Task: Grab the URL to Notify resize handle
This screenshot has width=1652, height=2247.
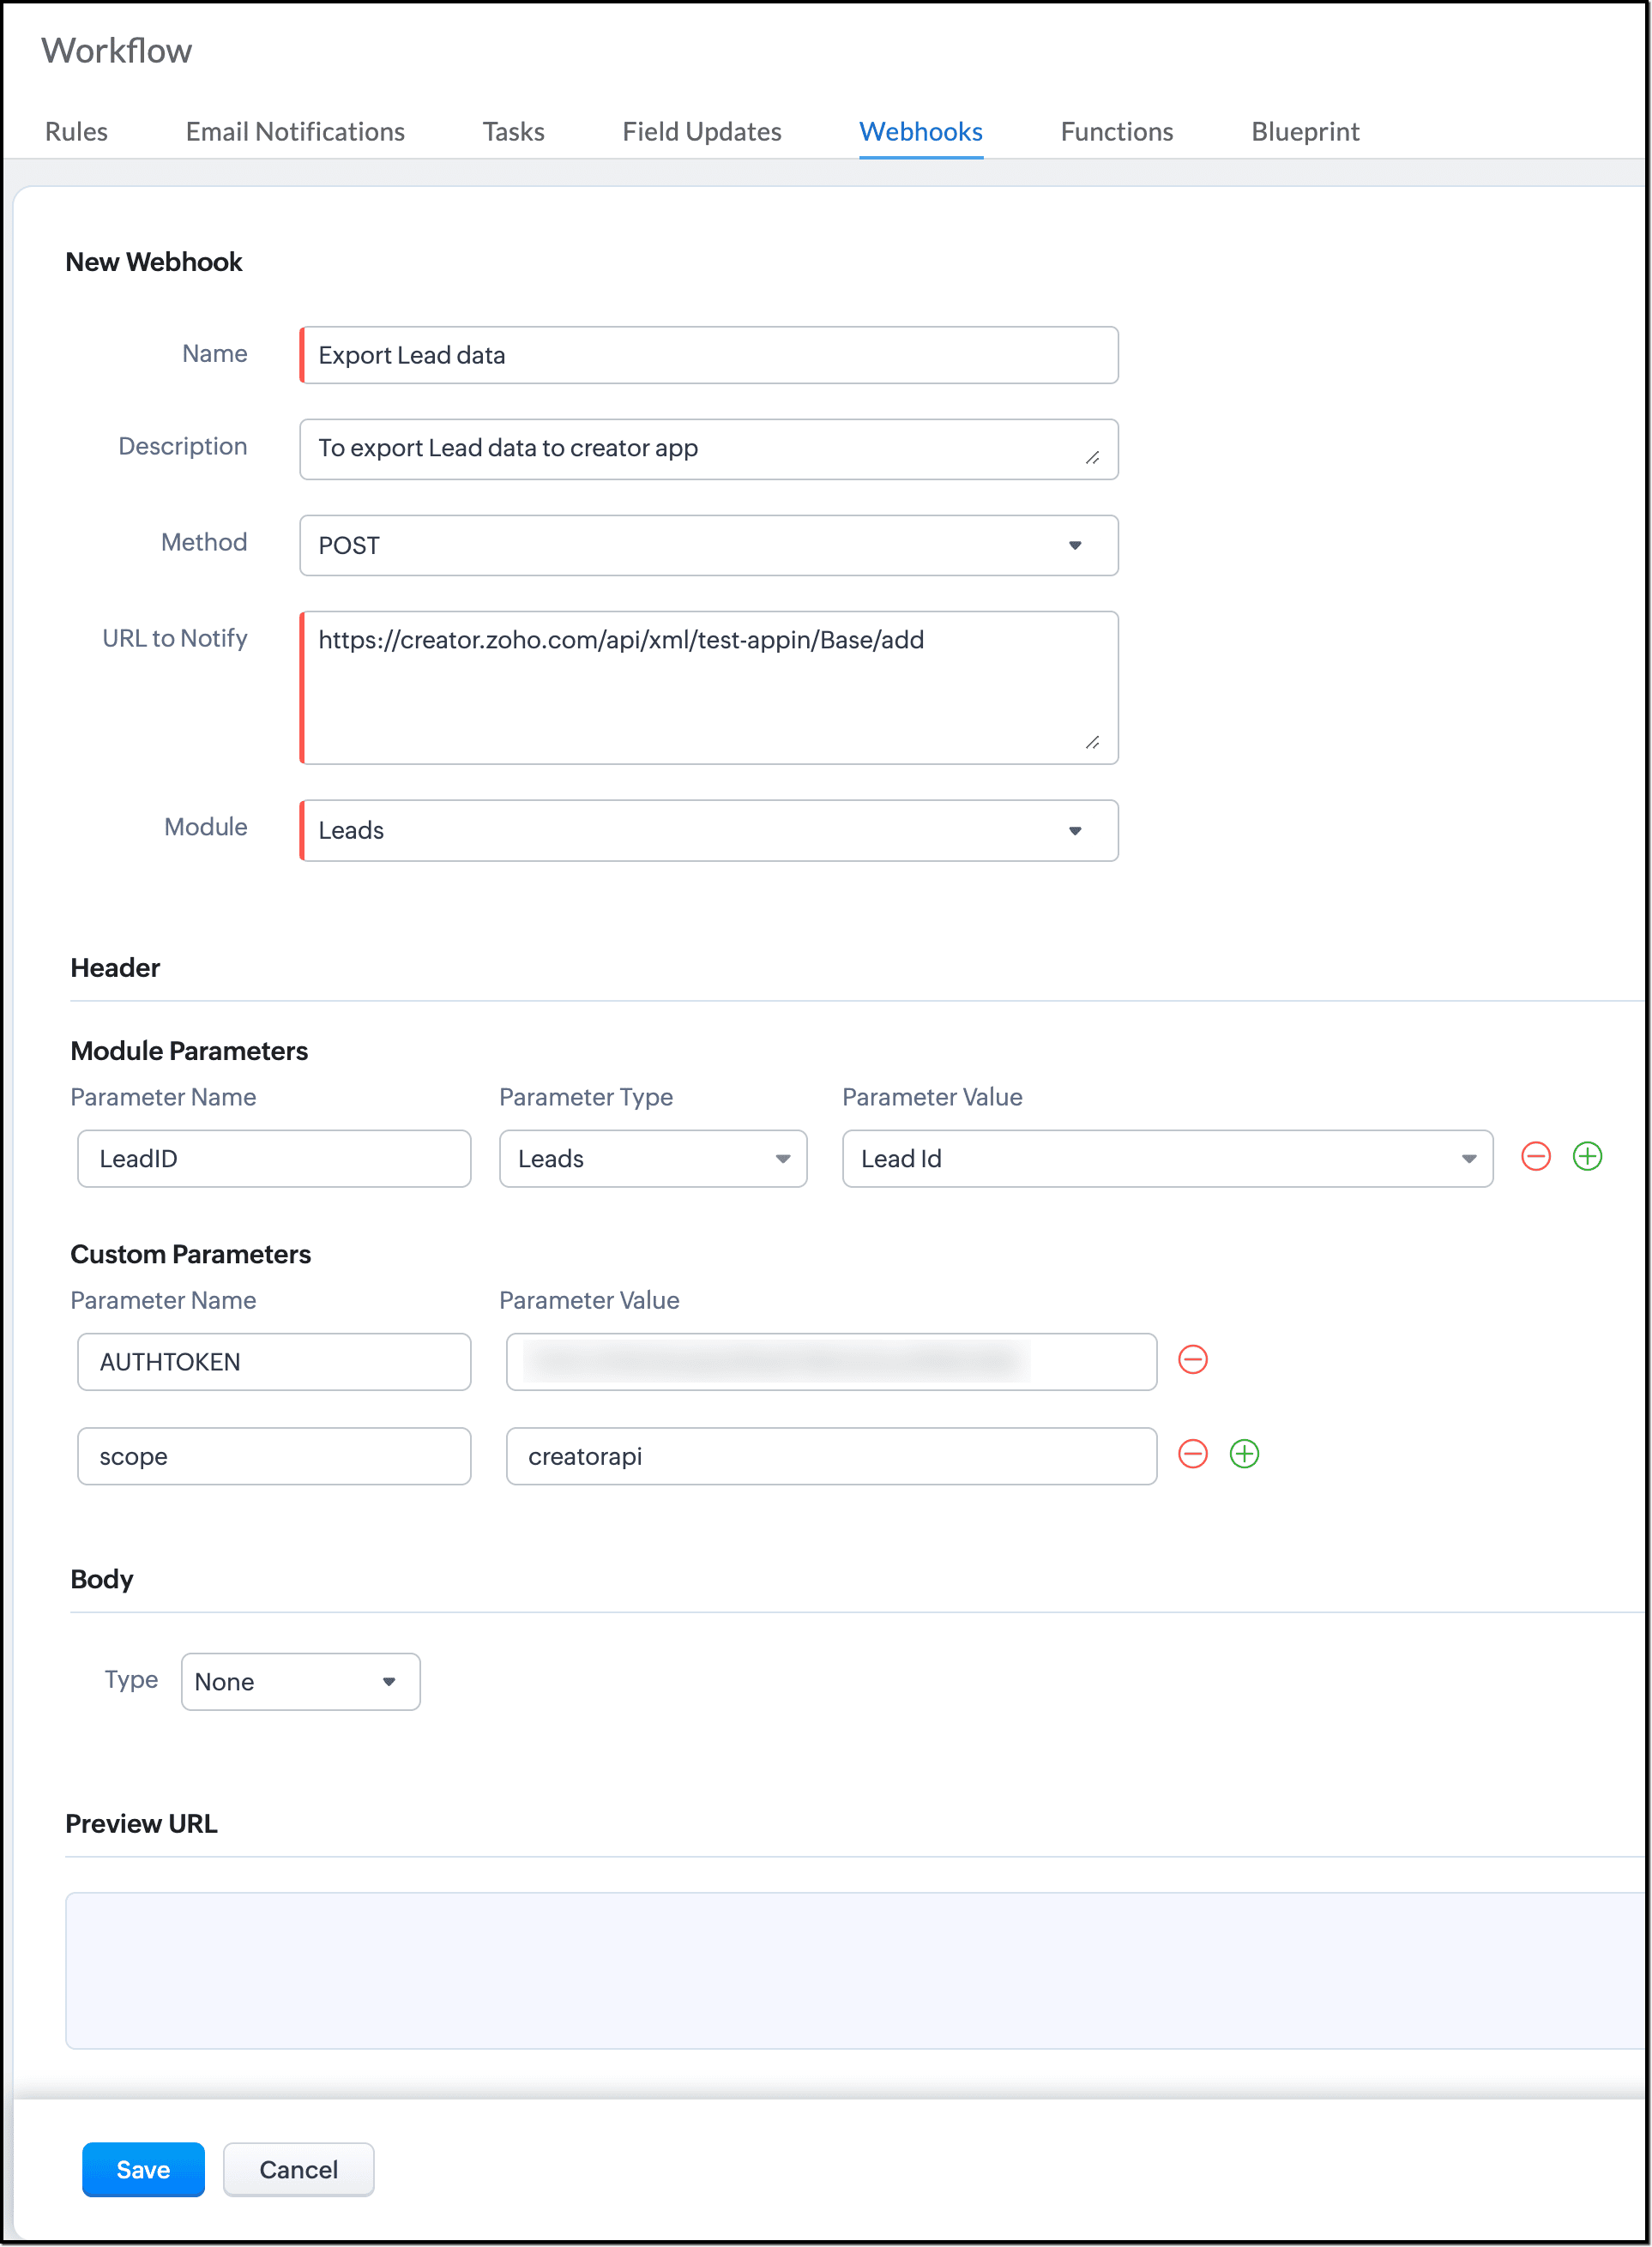Action: coord(1092,743)
